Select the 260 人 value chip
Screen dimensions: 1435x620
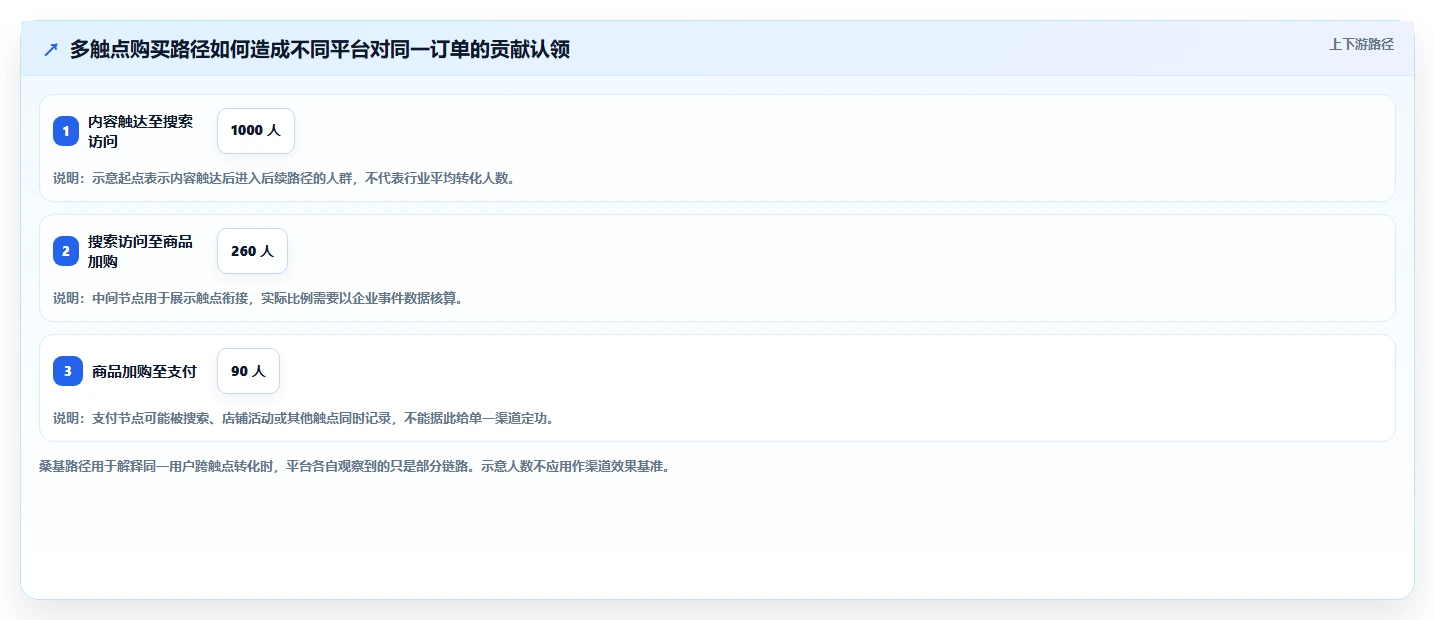click(x=252, y=251)
